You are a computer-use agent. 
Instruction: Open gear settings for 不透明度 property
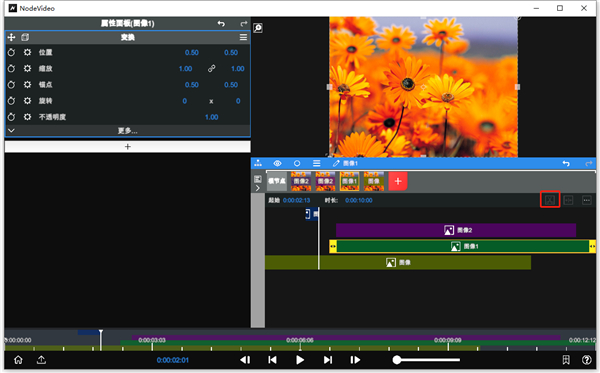coord(27,117)
